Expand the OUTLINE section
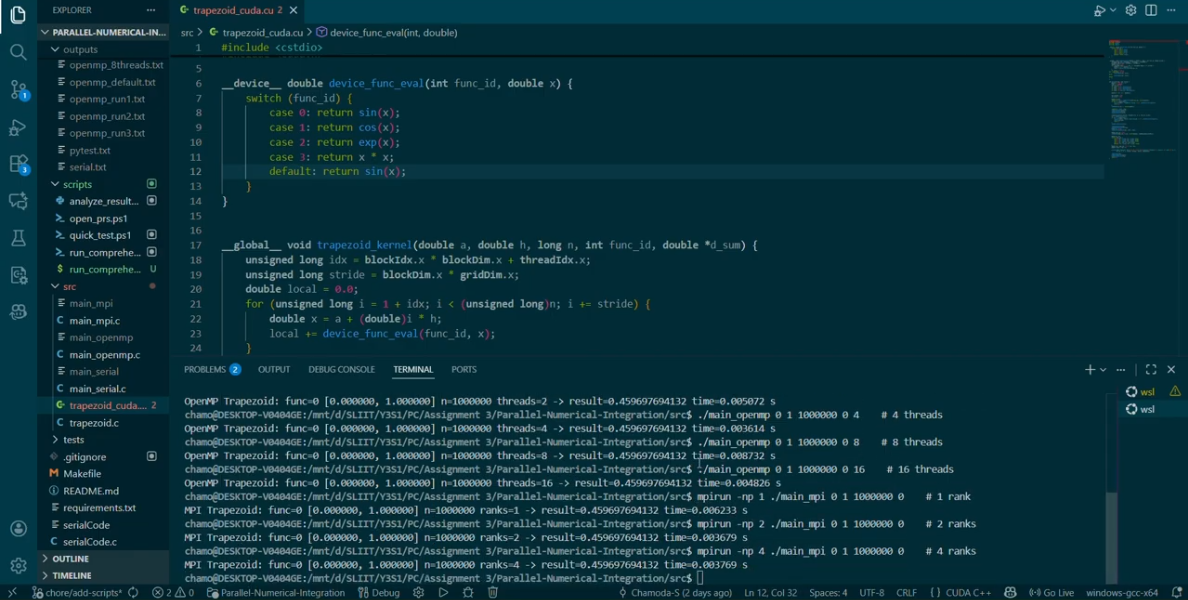This screenshot has height=600, width=1188. click(x=70, y=559)
